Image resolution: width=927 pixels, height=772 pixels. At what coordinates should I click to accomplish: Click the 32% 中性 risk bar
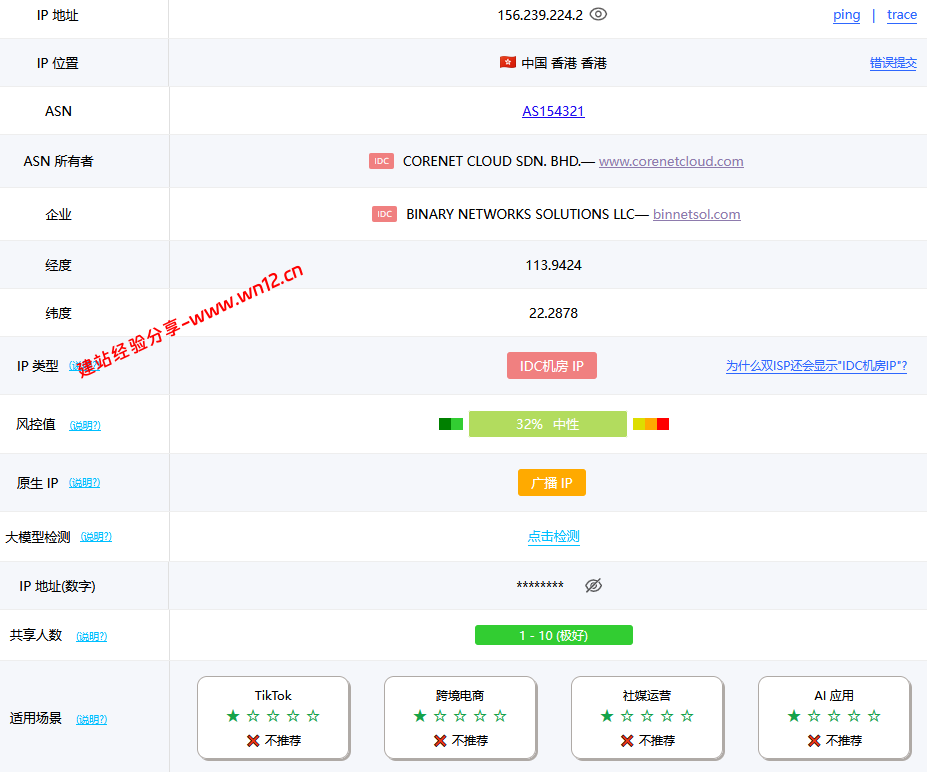coord(547,424)
